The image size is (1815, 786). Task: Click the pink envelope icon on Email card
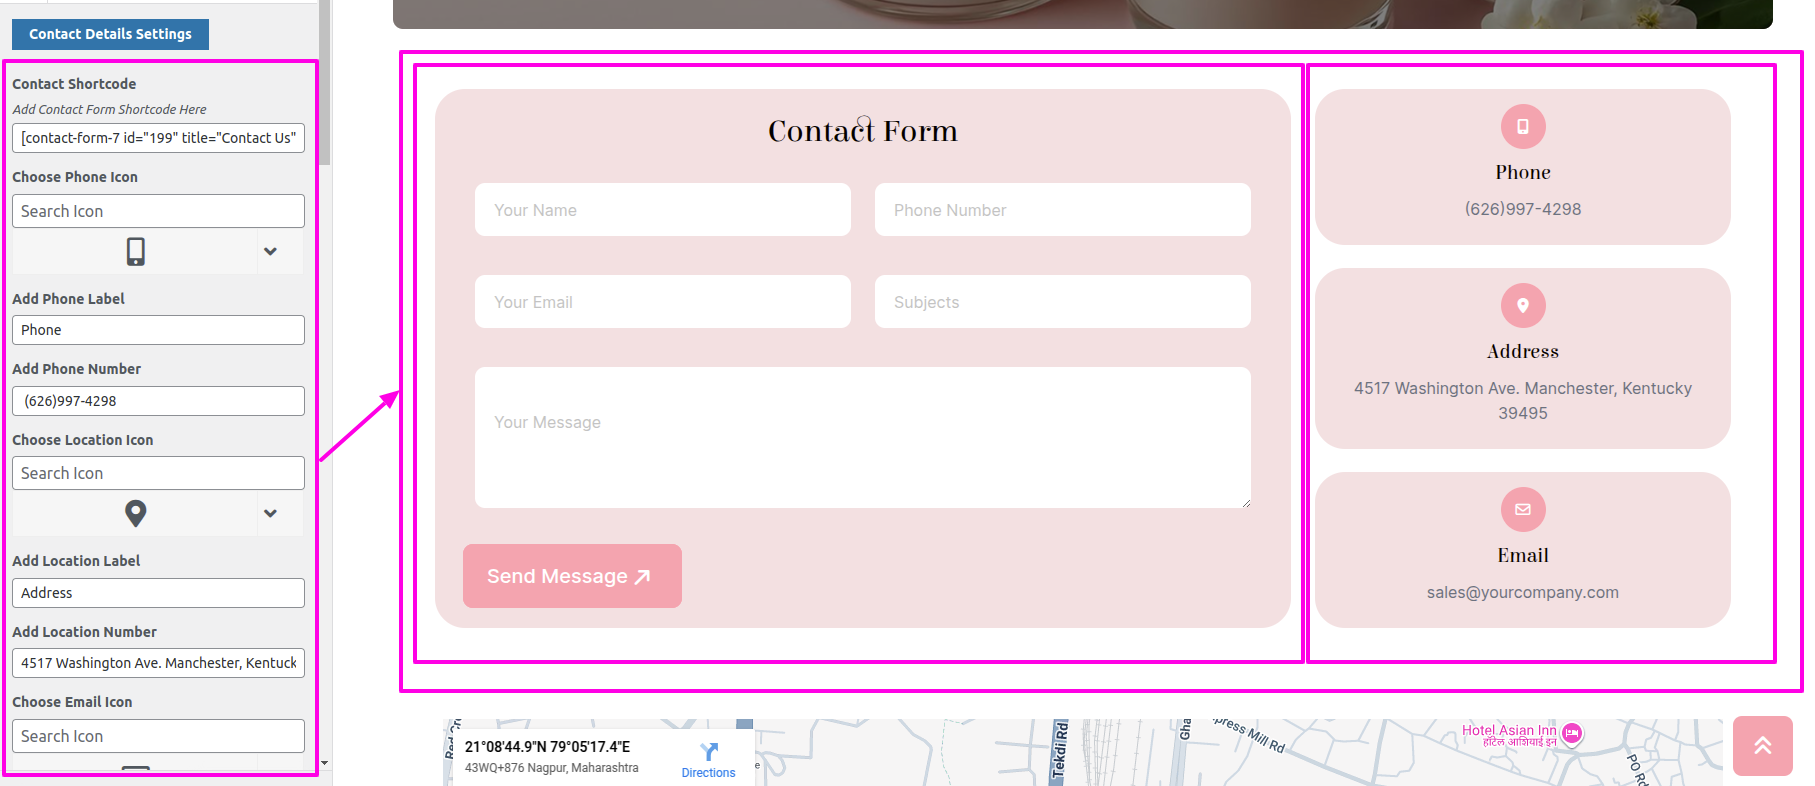[x=1522, y=510]
